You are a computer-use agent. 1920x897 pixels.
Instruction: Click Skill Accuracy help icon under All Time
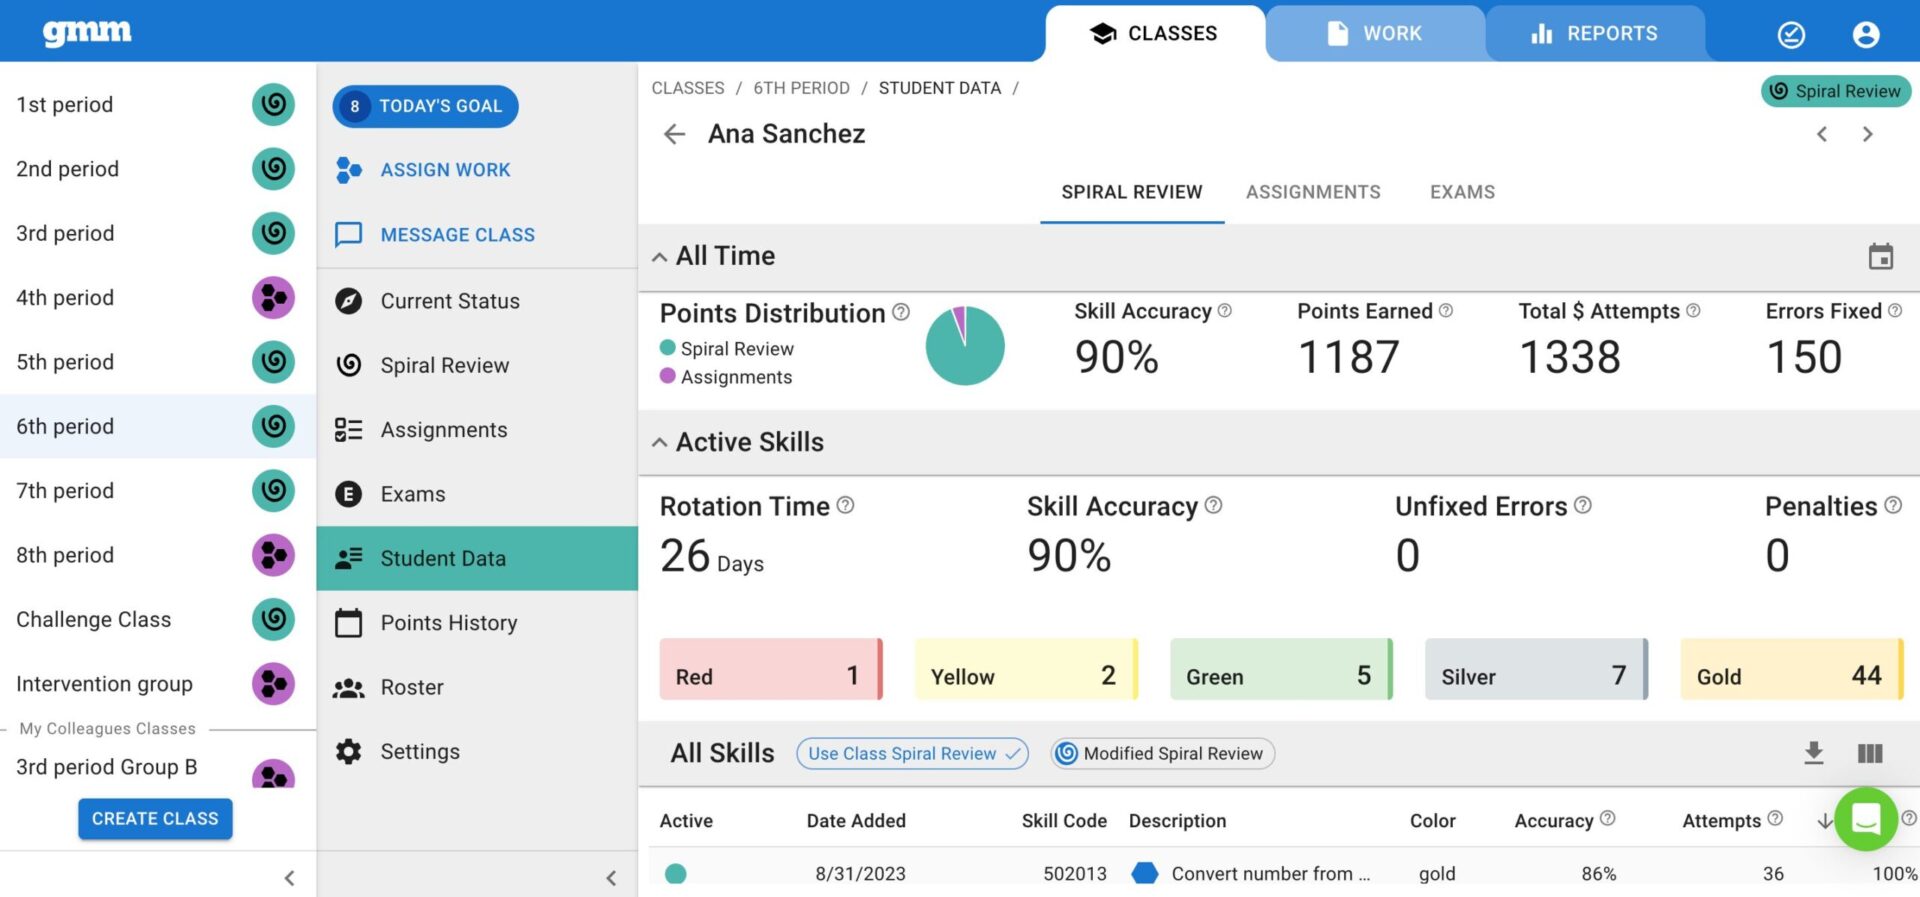pyautogui.click(x=1225, y=311)
